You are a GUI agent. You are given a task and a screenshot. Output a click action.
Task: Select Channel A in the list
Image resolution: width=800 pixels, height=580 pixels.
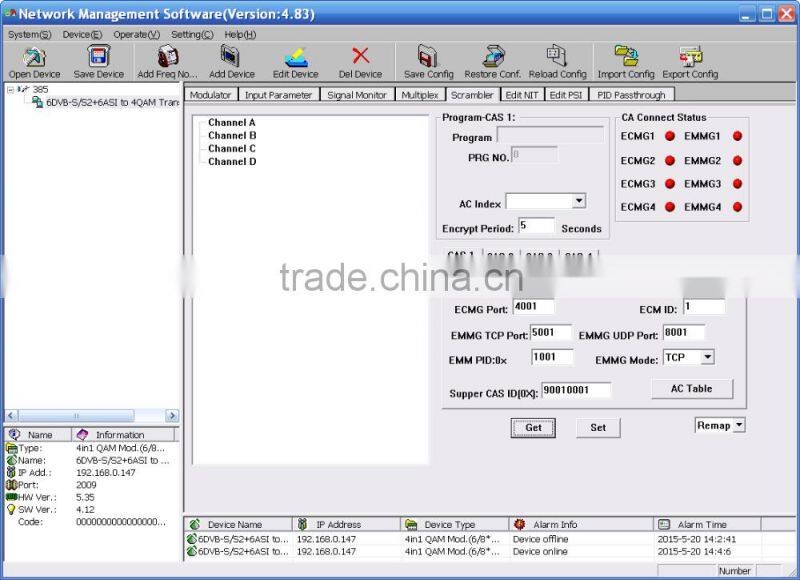(232, 122)
